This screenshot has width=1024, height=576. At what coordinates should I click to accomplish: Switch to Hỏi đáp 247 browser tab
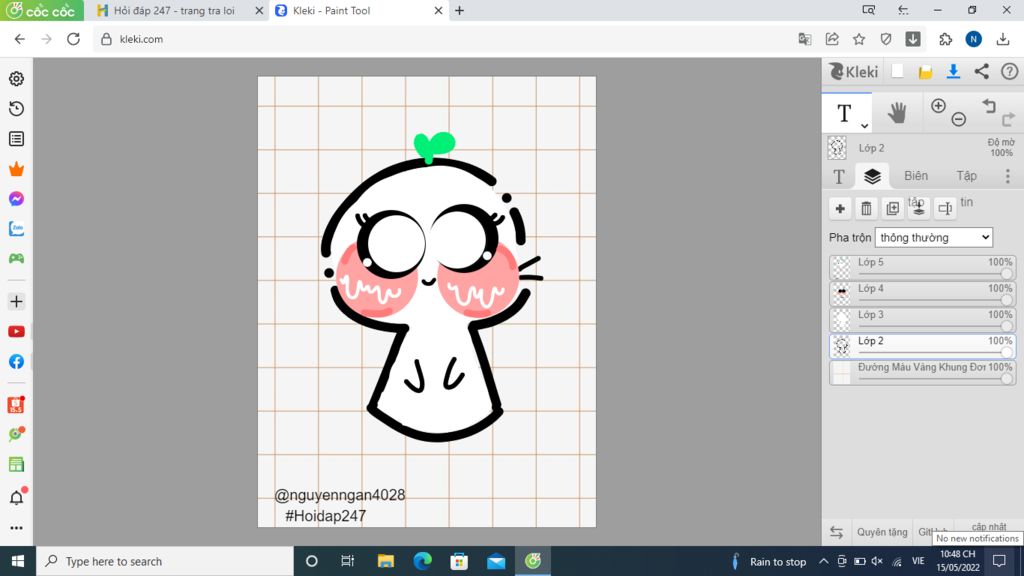(174, 10)
